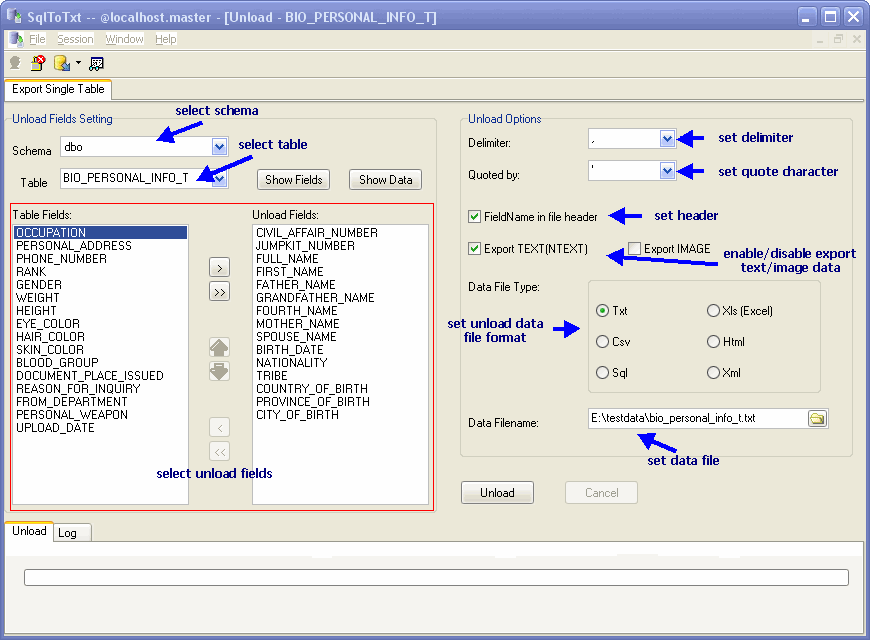Open the Quoted by dropdown
Screen dimensions: 870x640
[x=667, y=171]
